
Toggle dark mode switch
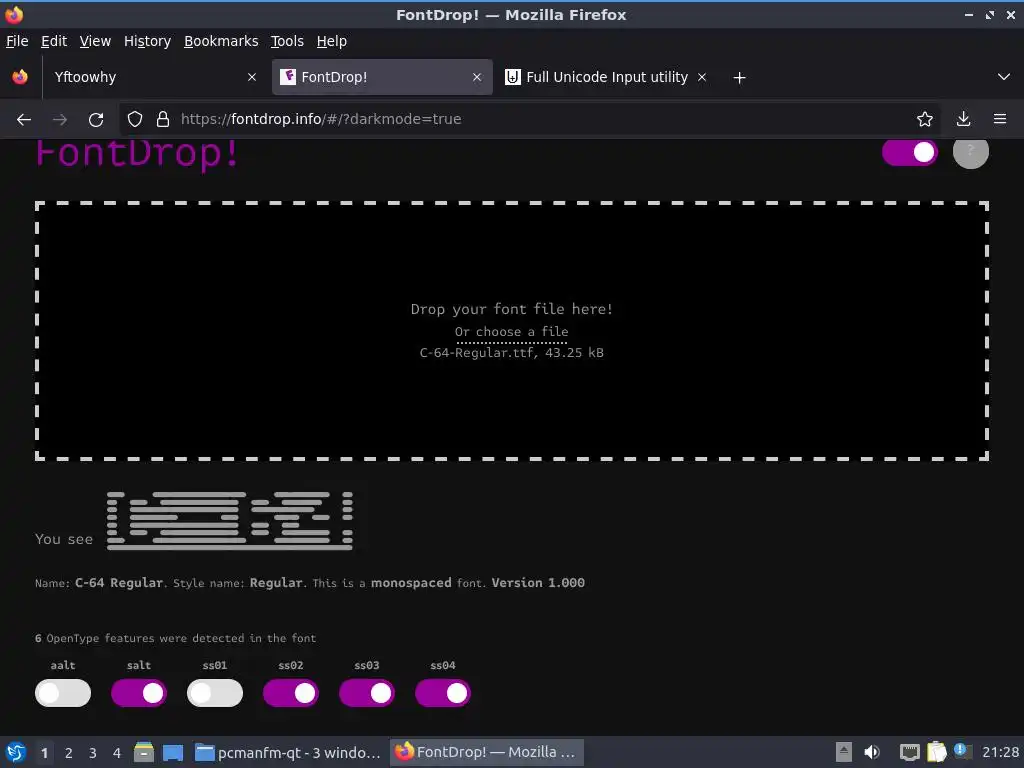pyautogui.click(x=910, y=153)
